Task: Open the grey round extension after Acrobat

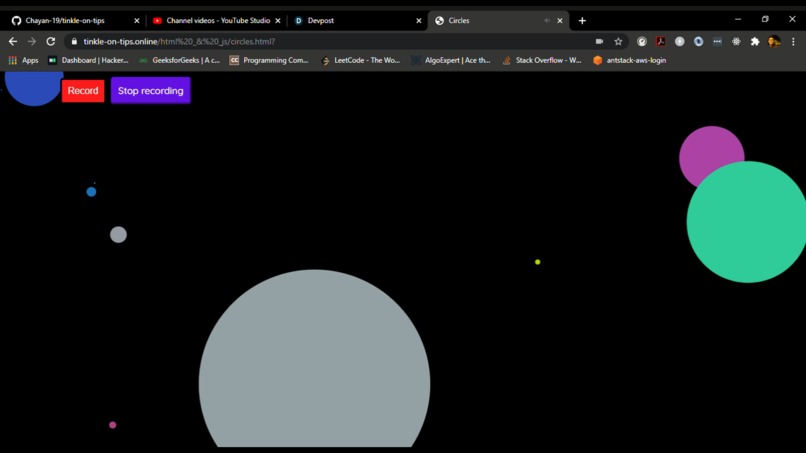Action: (x=680, y=42)
